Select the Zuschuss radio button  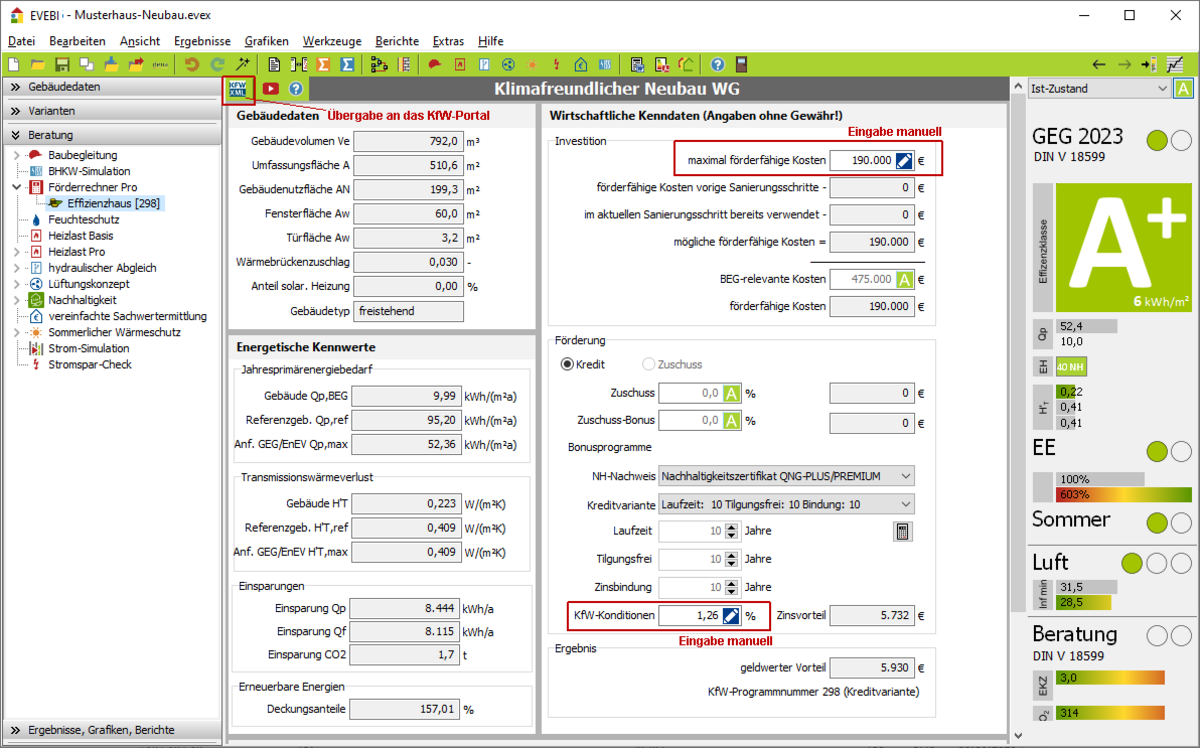pos(650,365)
